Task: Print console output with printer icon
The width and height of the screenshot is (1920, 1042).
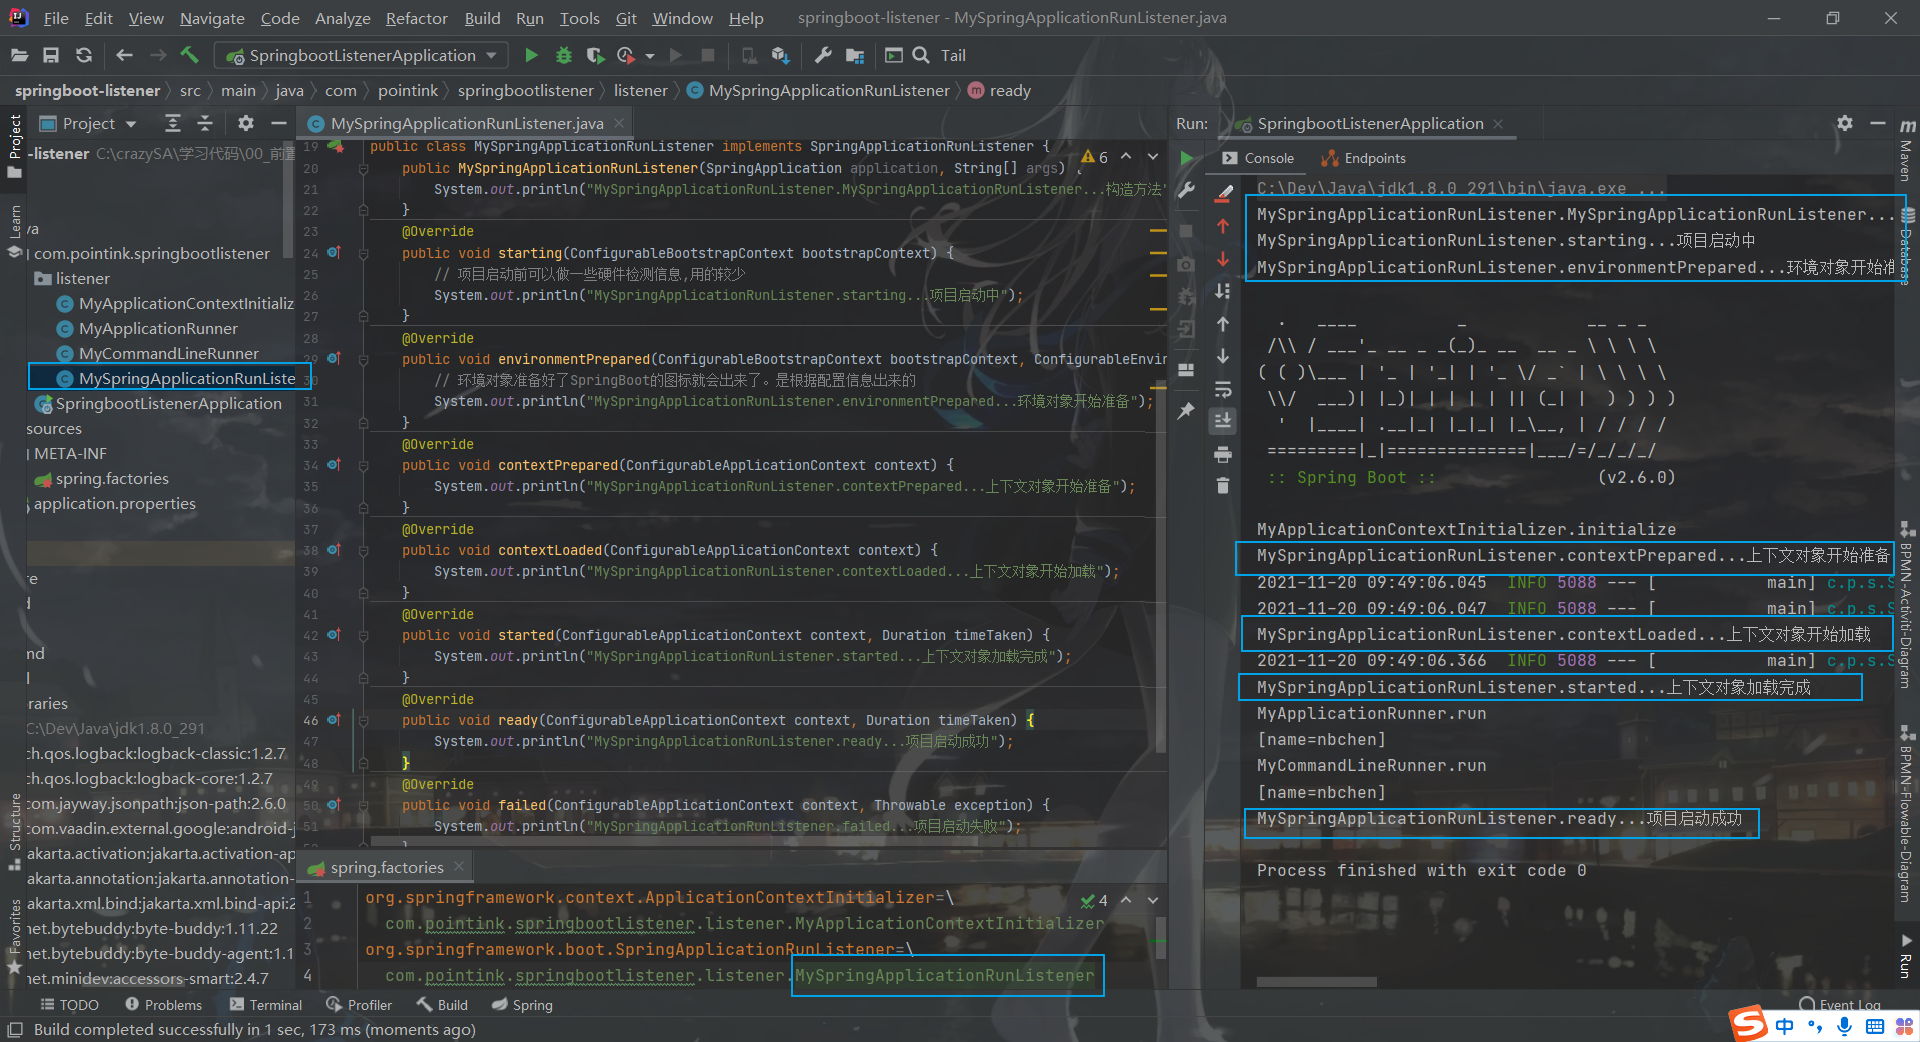Action: coord(1223,455)
